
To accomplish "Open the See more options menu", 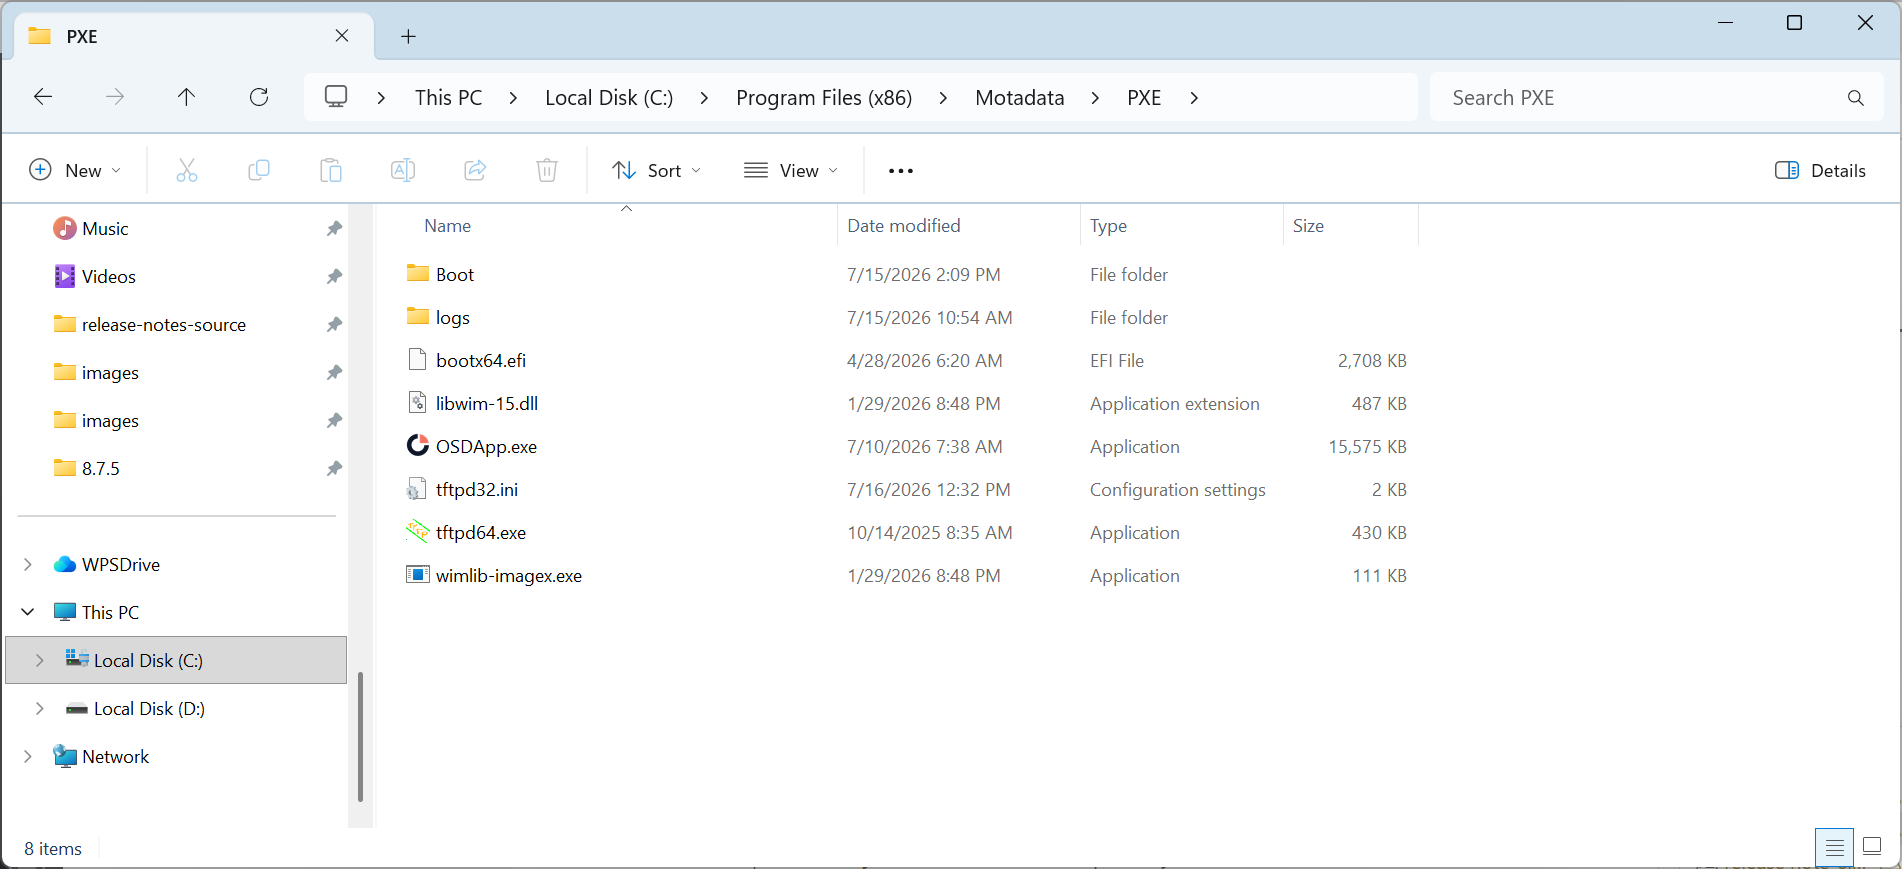I will (x=901, y=171).
